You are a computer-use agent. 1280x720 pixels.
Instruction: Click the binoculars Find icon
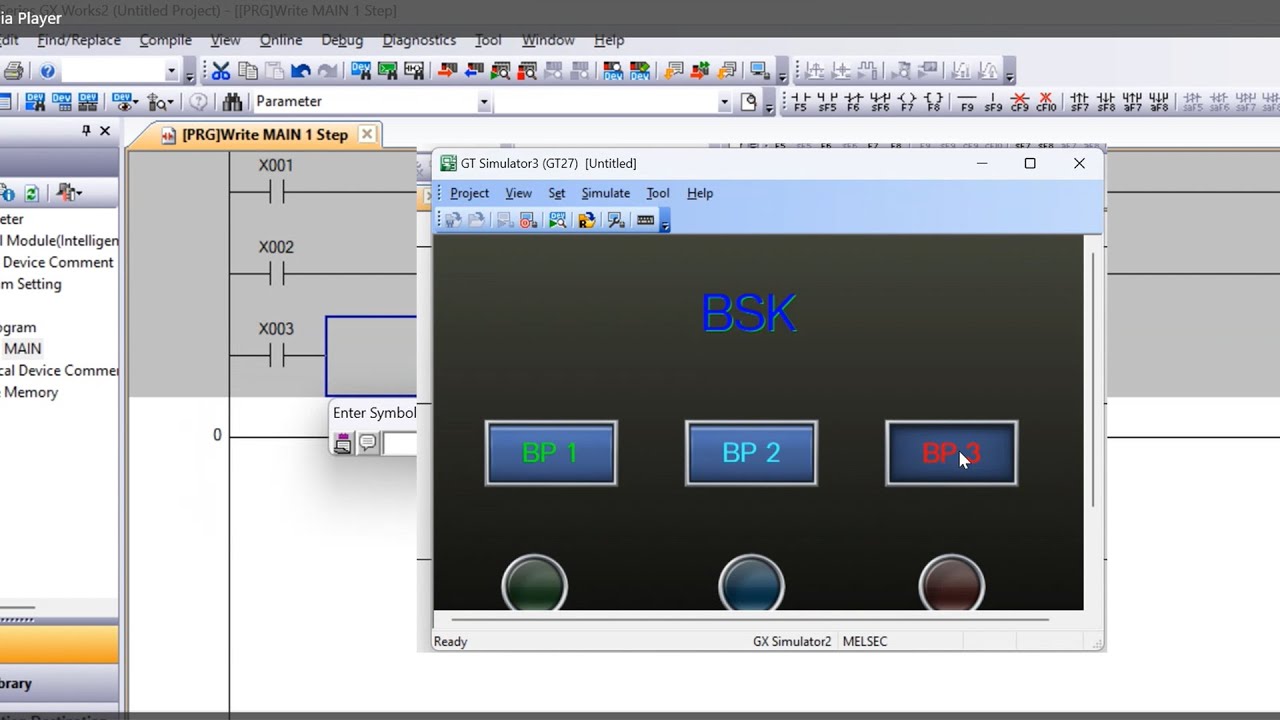click(x=232, y=101)
